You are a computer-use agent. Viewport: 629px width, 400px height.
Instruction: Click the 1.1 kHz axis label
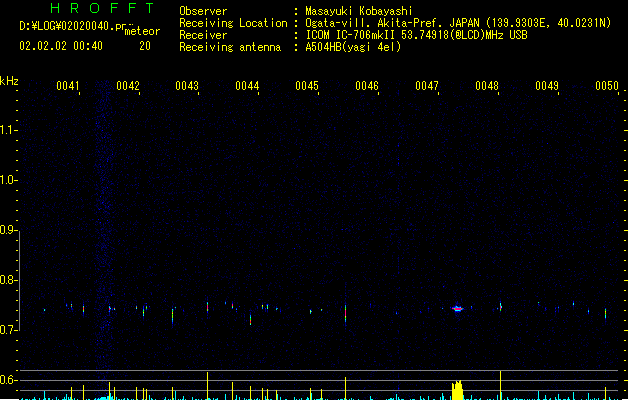pyautogui.click(x=7, y=130)
